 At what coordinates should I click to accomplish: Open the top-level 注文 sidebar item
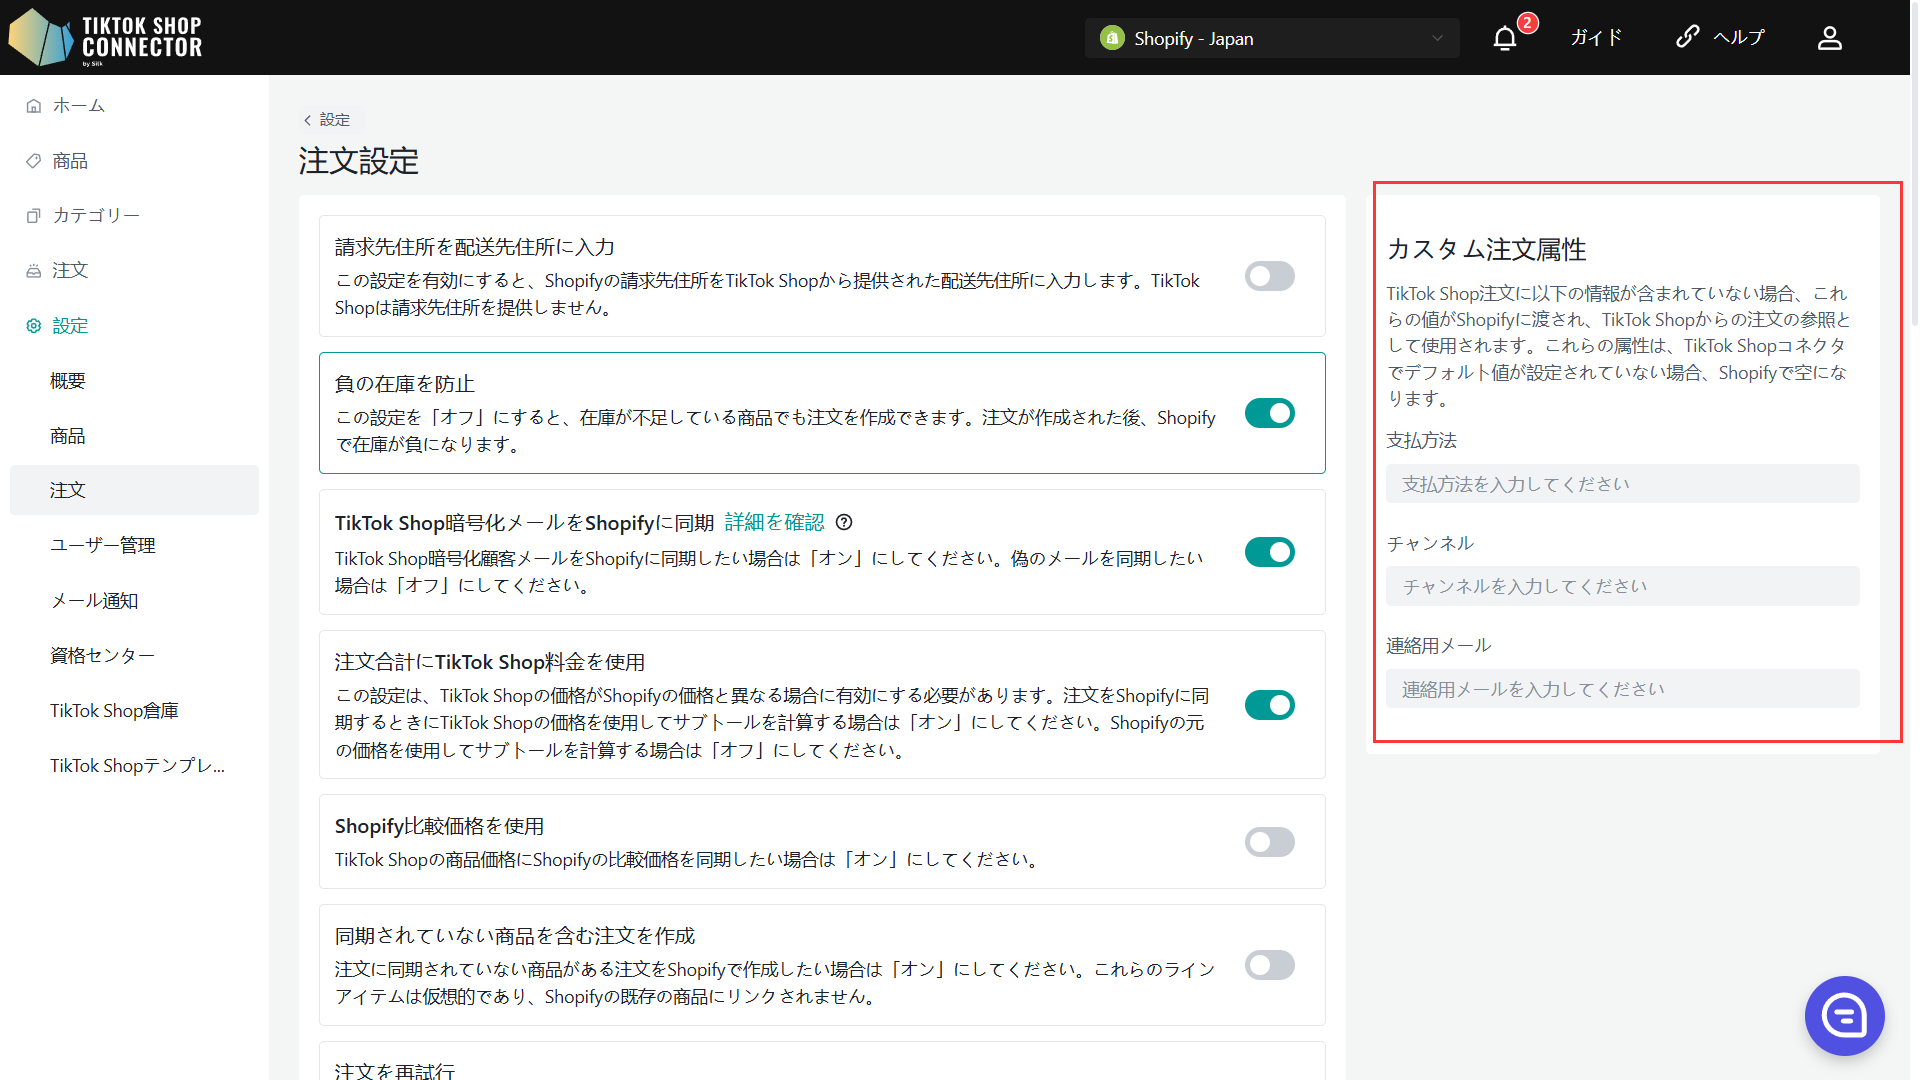(70, 271)
